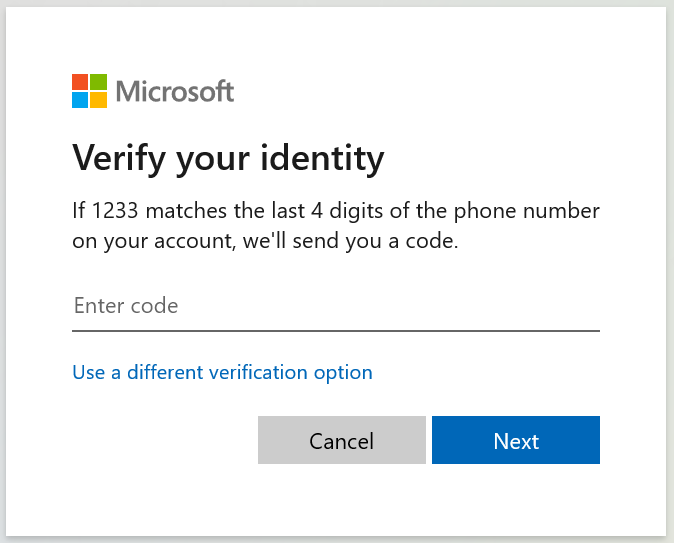Click the green square of Microsoft logo
674x543 pixels.
click(98, 82)
